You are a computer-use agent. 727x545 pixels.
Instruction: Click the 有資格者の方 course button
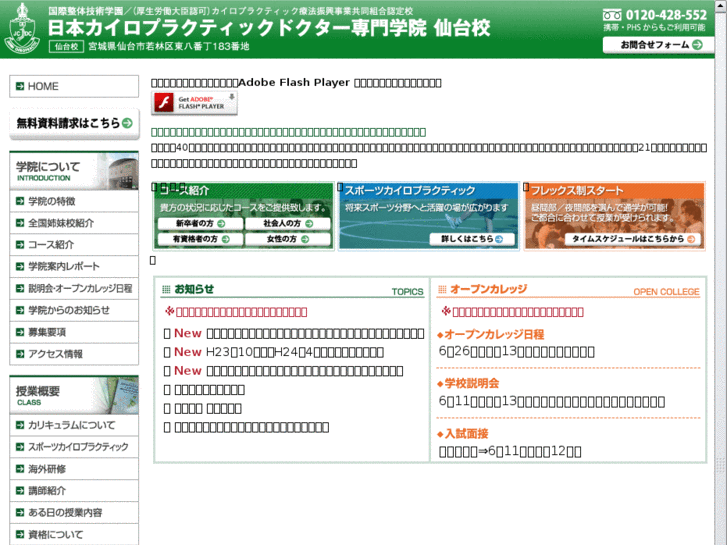click(x=200, y=239)
